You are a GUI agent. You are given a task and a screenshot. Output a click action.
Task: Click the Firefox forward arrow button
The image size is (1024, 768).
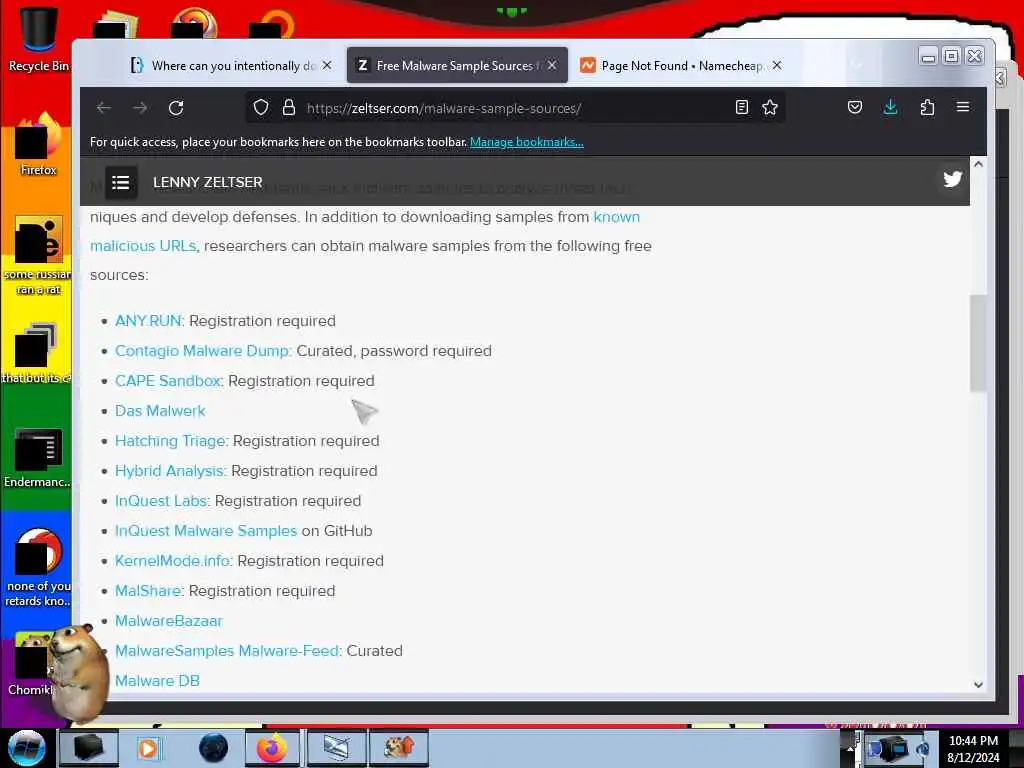[x=140, y=108]
